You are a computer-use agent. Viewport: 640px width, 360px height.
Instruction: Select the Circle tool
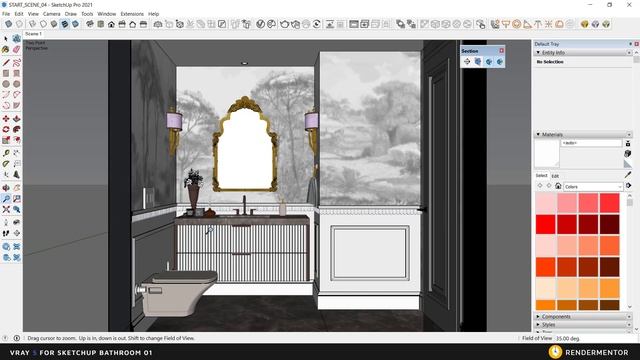tap(6, 84)
